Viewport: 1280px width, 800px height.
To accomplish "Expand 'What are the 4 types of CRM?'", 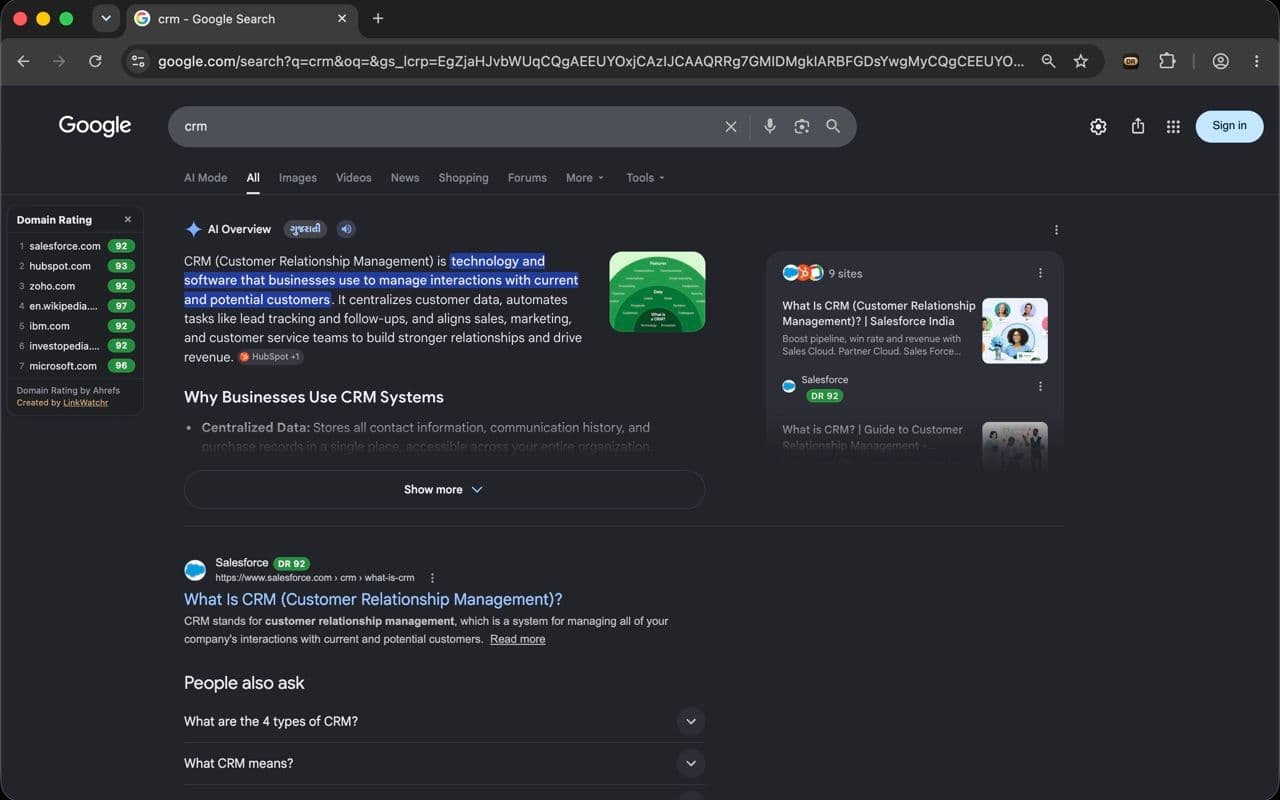I will (444, 721).
